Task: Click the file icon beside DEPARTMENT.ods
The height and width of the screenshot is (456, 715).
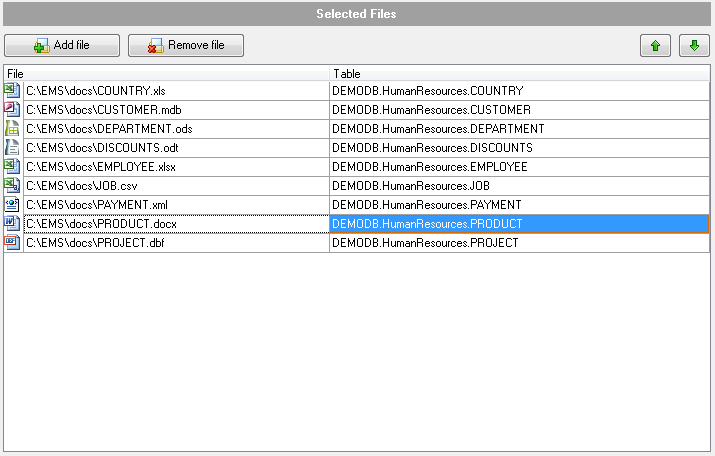Action: pyautogui.click(x=12, y=128)
